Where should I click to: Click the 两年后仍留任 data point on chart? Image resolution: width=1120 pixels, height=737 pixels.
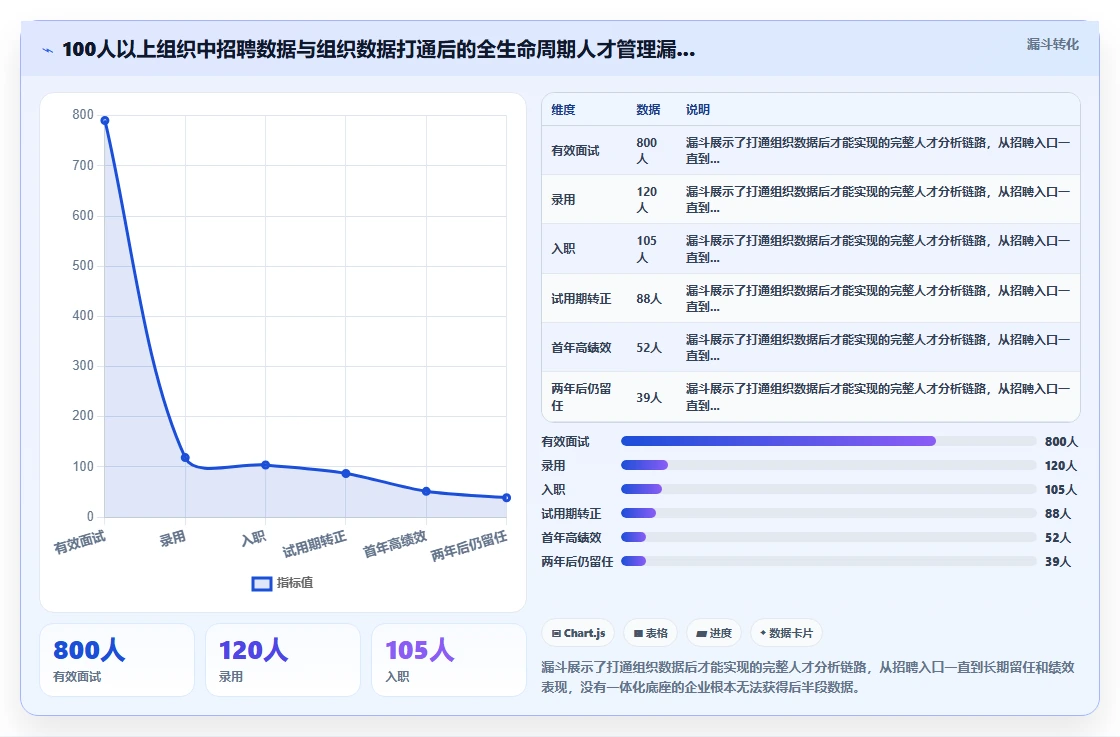[506, 498]
